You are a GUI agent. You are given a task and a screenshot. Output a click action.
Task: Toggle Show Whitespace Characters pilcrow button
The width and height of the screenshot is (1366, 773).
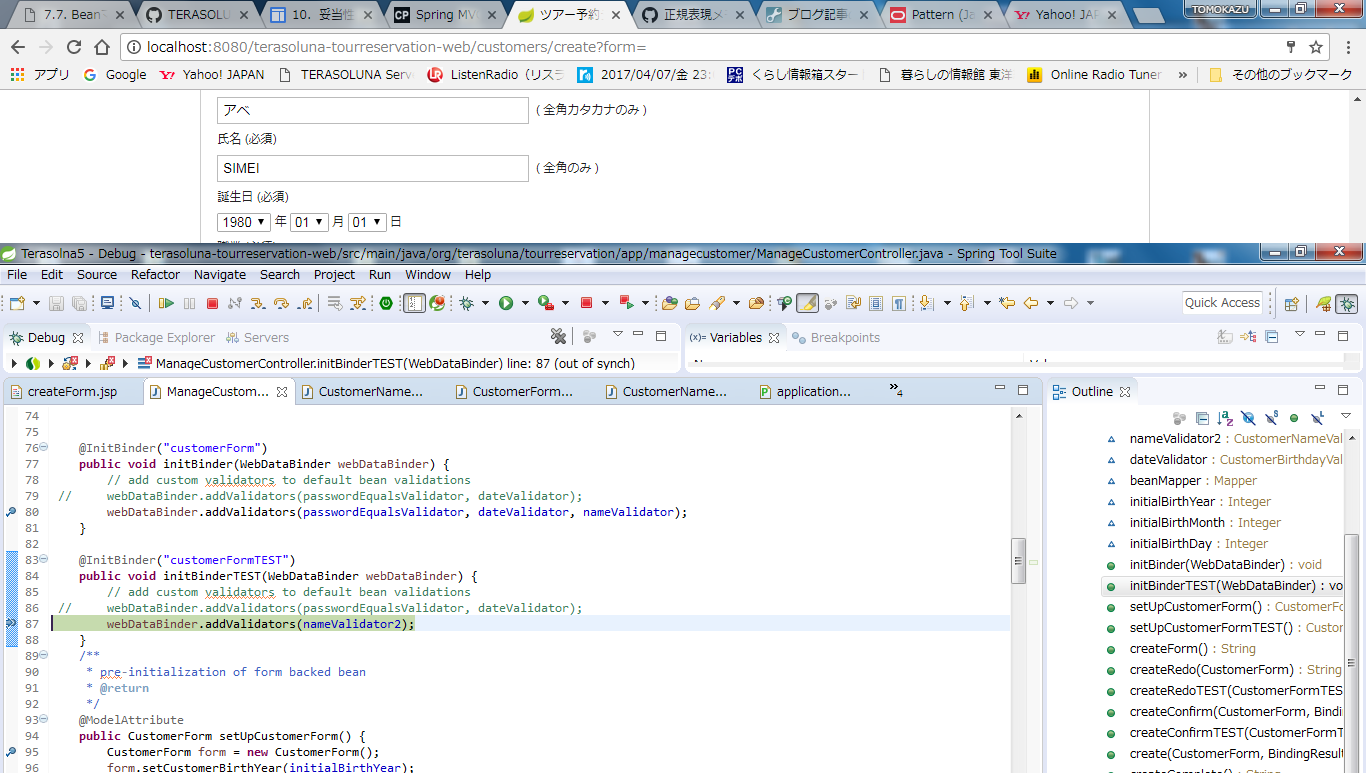pyautogui.click(x=899, y=303)
